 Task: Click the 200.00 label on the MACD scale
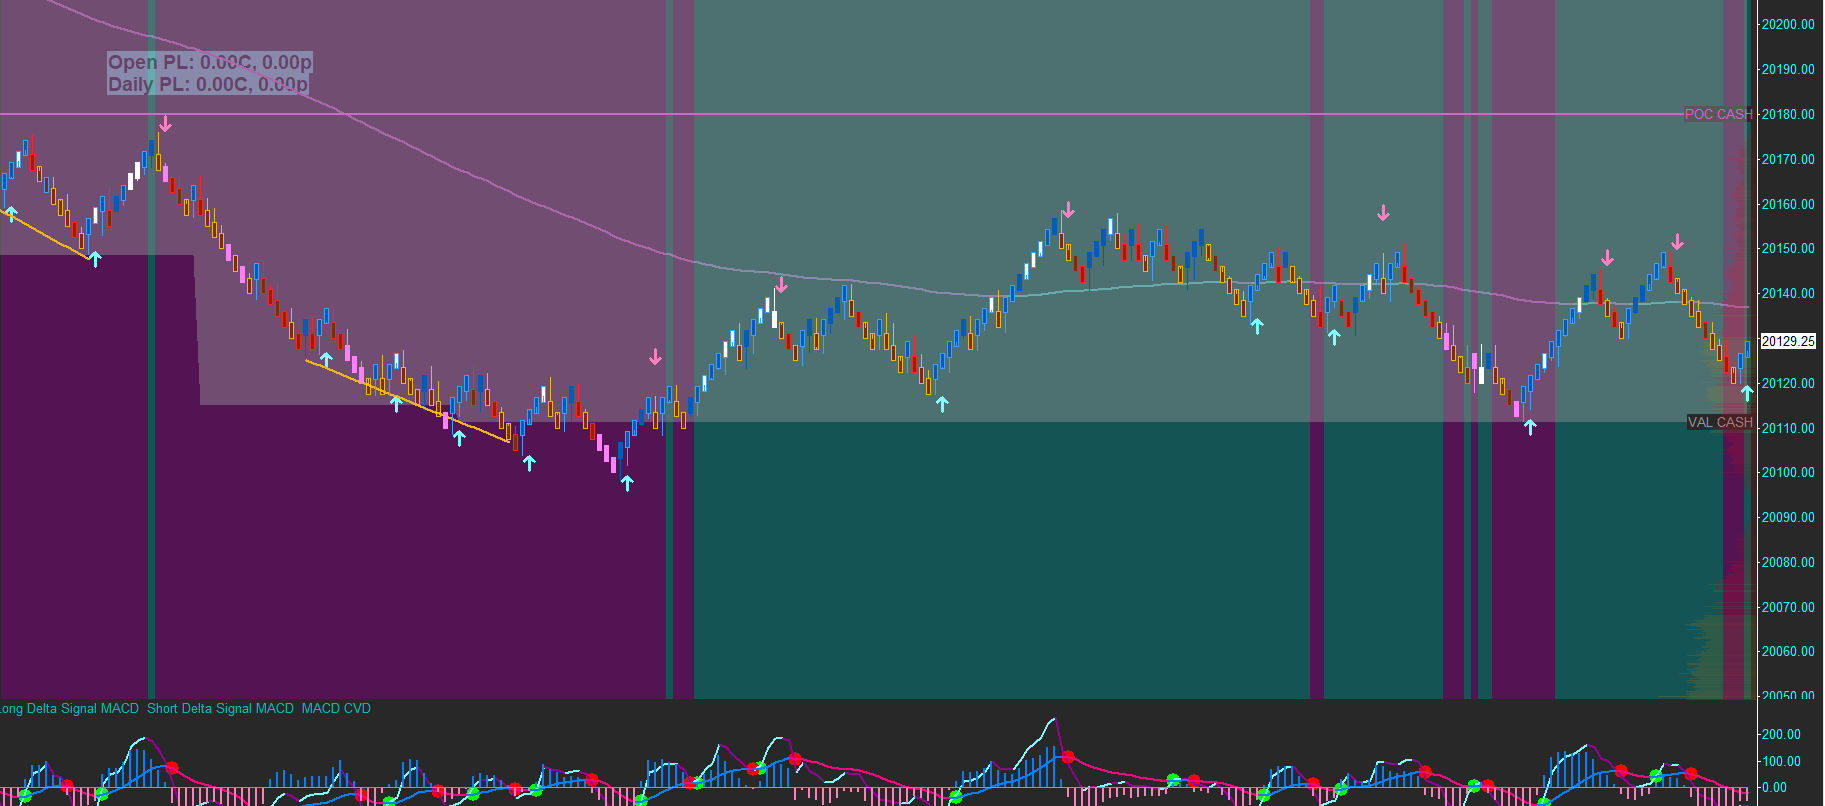tap(1781, 734)
